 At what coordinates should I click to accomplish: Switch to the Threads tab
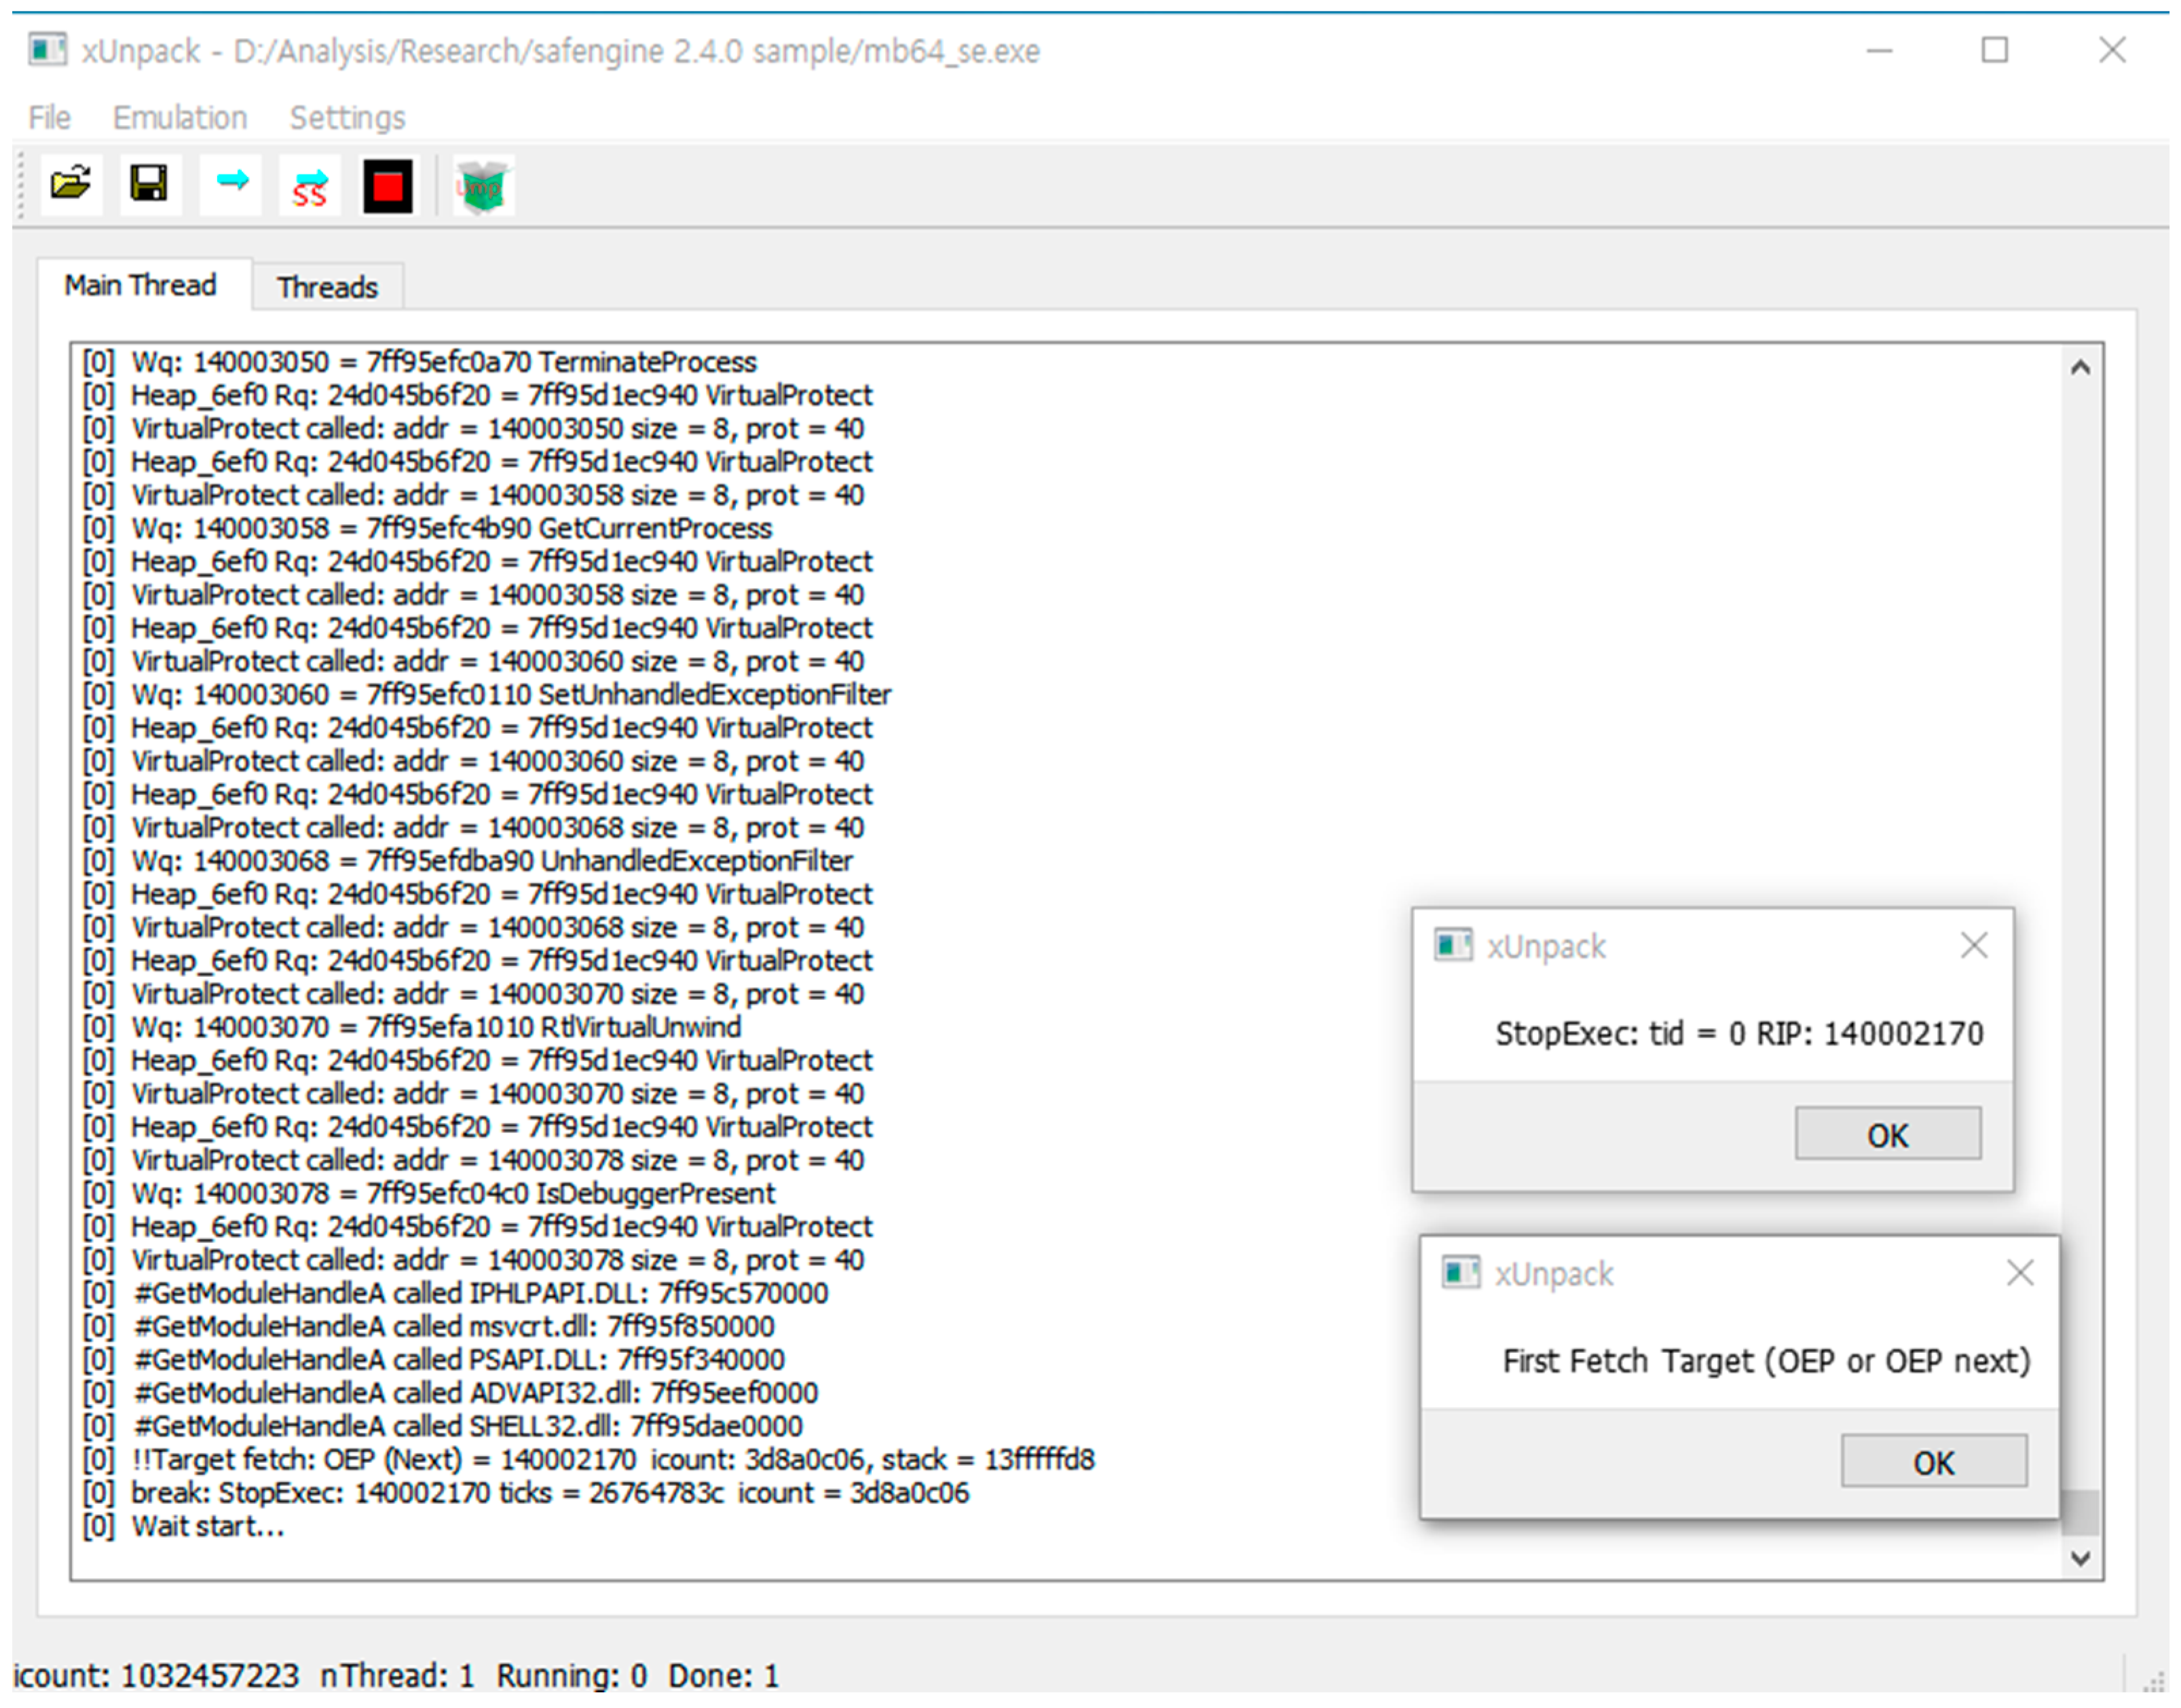point(327,288)
